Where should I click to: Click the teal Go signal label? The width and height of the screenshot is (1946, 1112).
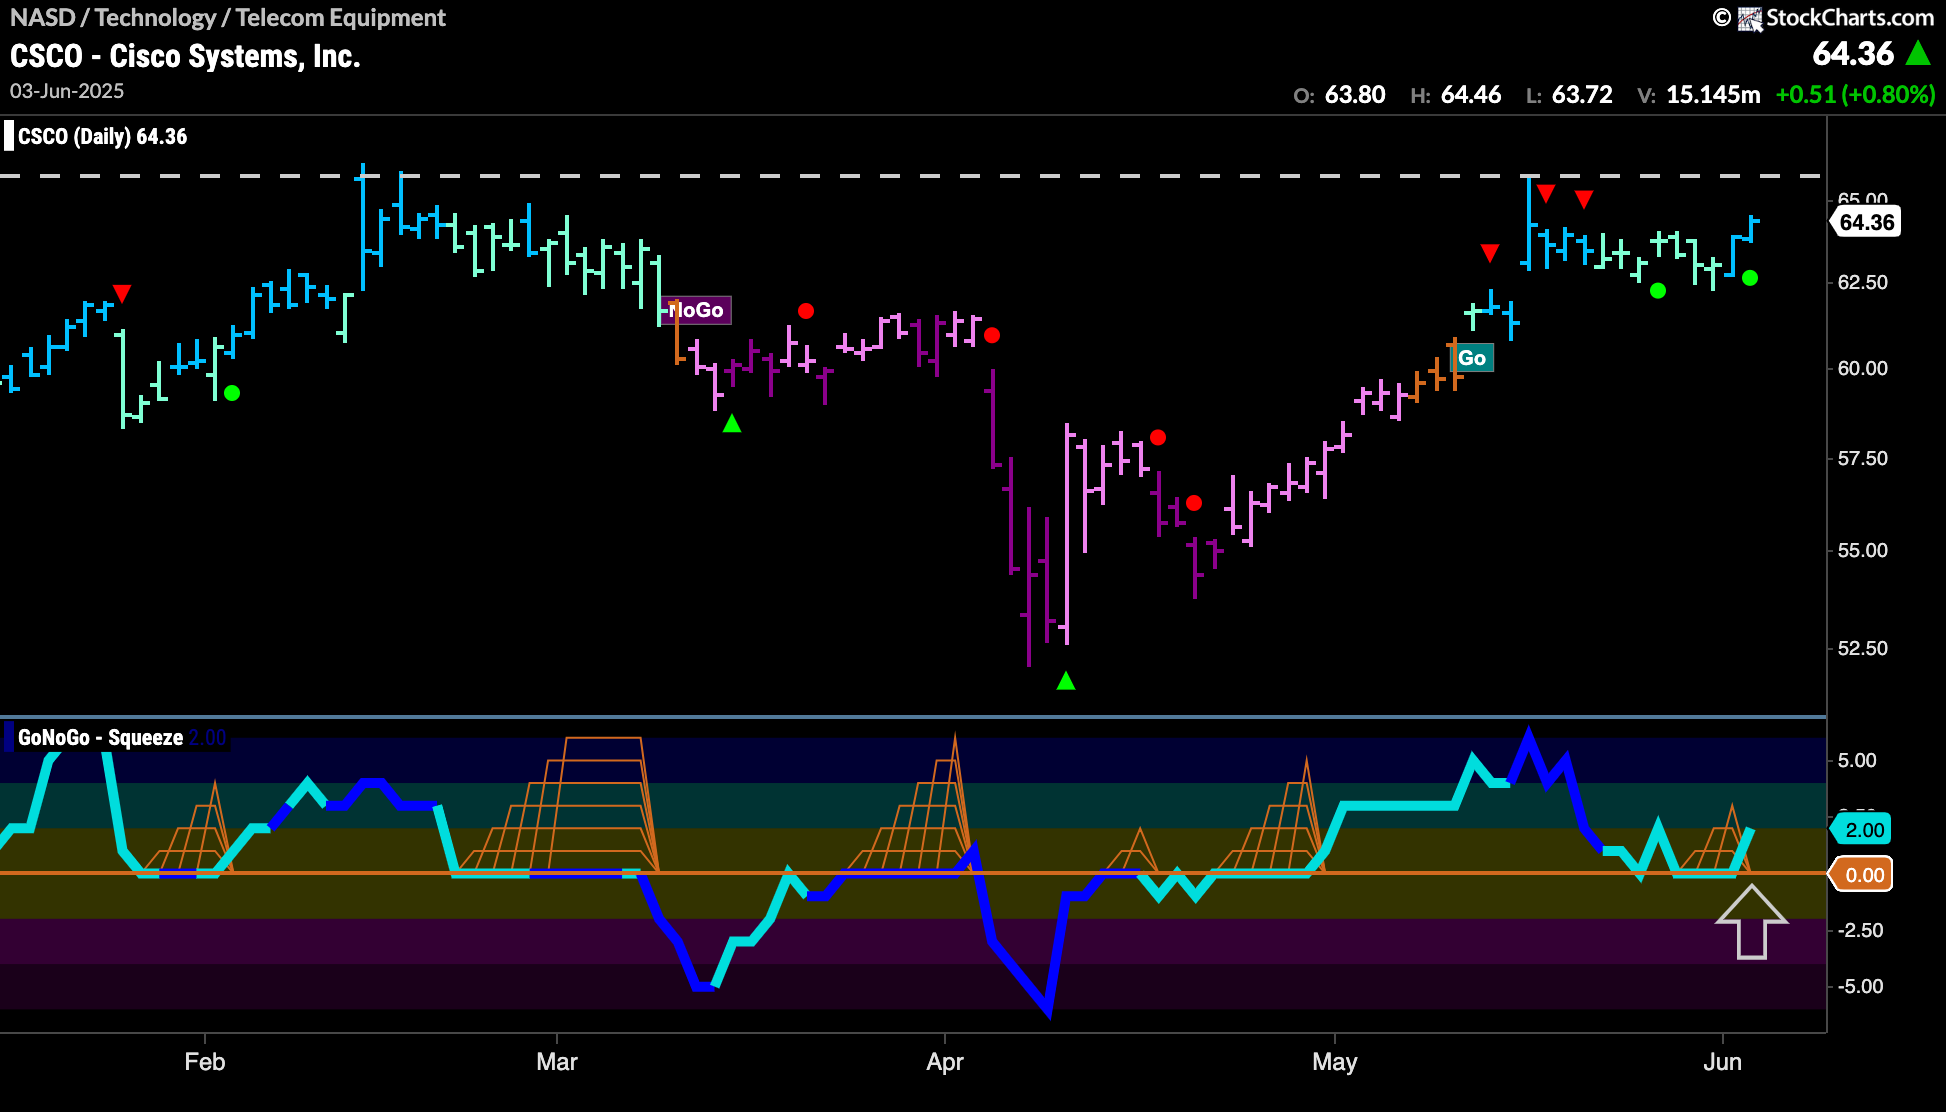1472,358
